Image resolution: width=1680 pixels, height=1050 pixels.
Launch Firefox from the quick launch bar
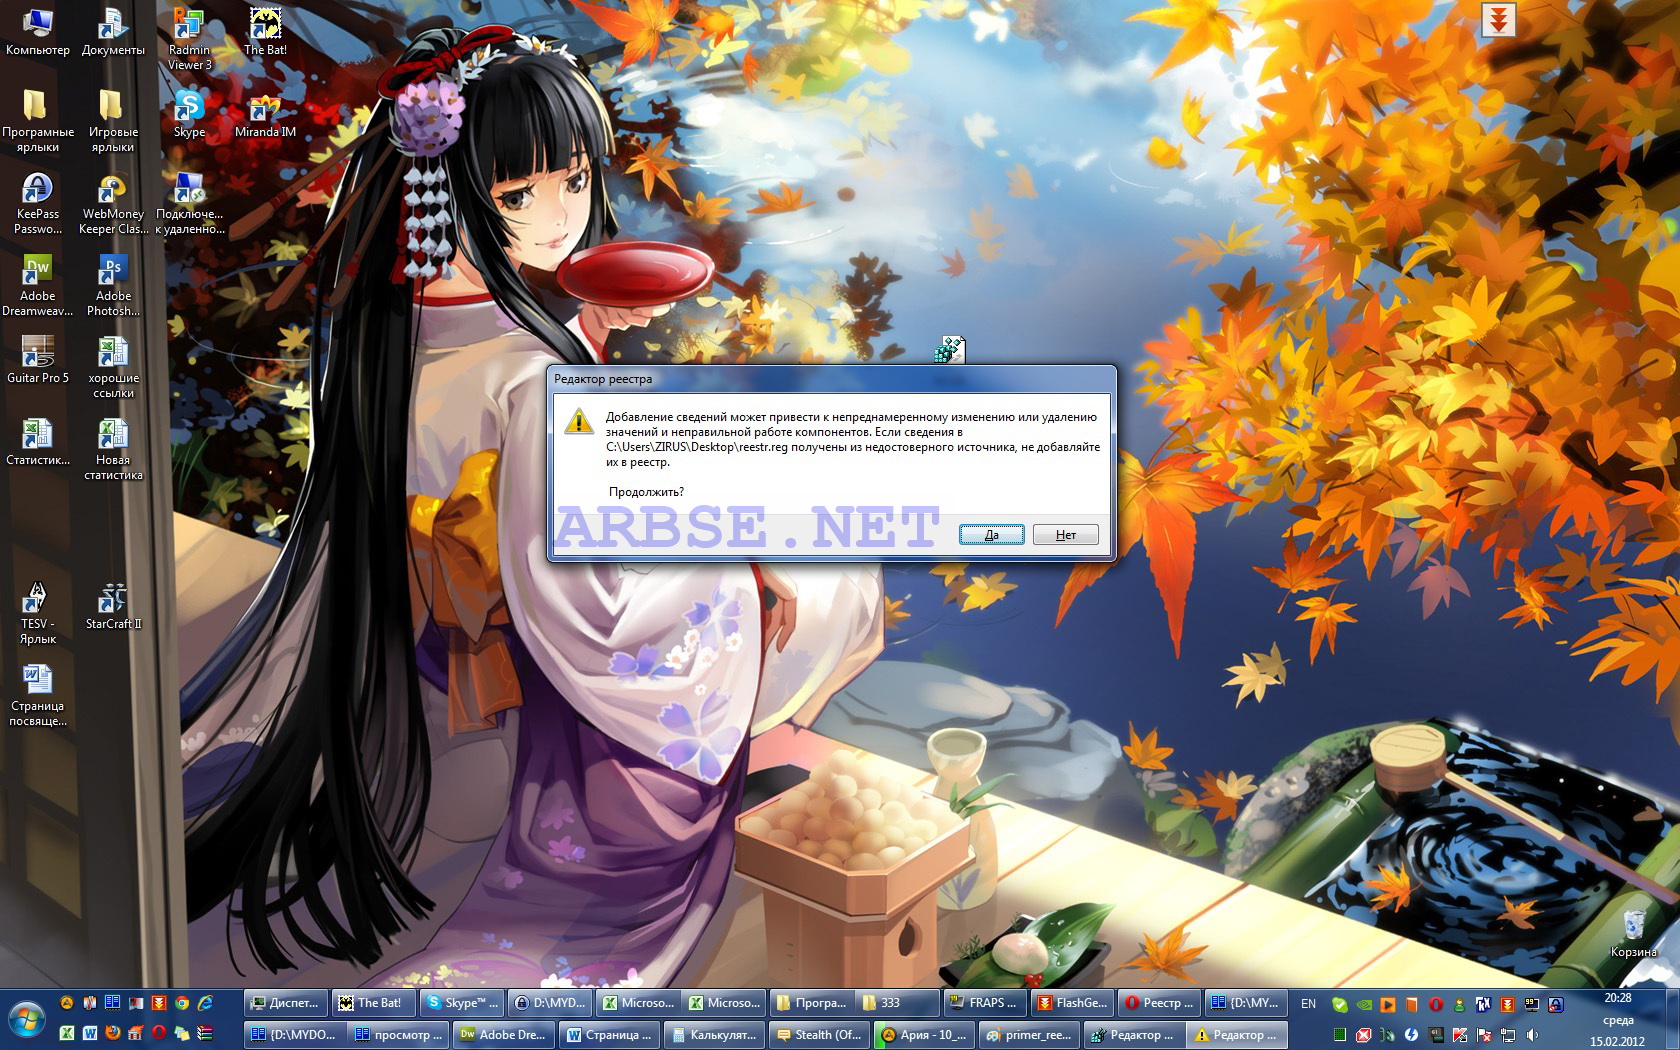coord(112,1033)
